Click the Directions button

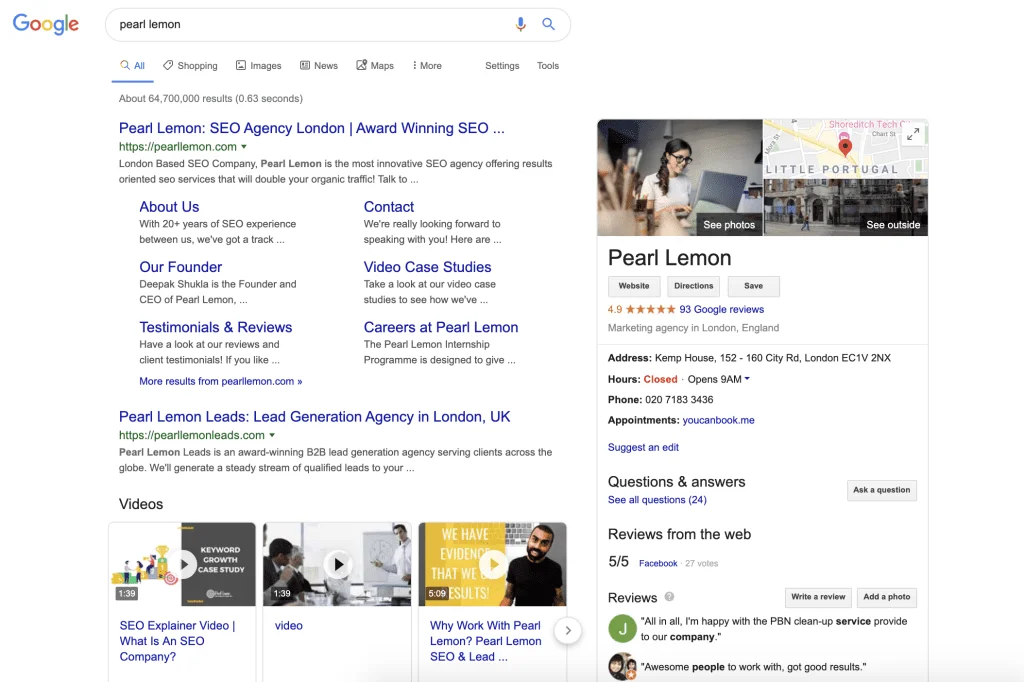click(x=694, y=286)
